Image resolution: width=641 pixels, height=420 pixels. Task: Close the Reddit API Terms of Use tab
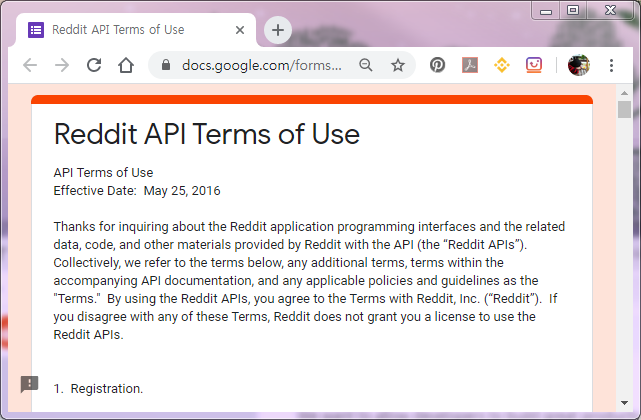(240, 30)
